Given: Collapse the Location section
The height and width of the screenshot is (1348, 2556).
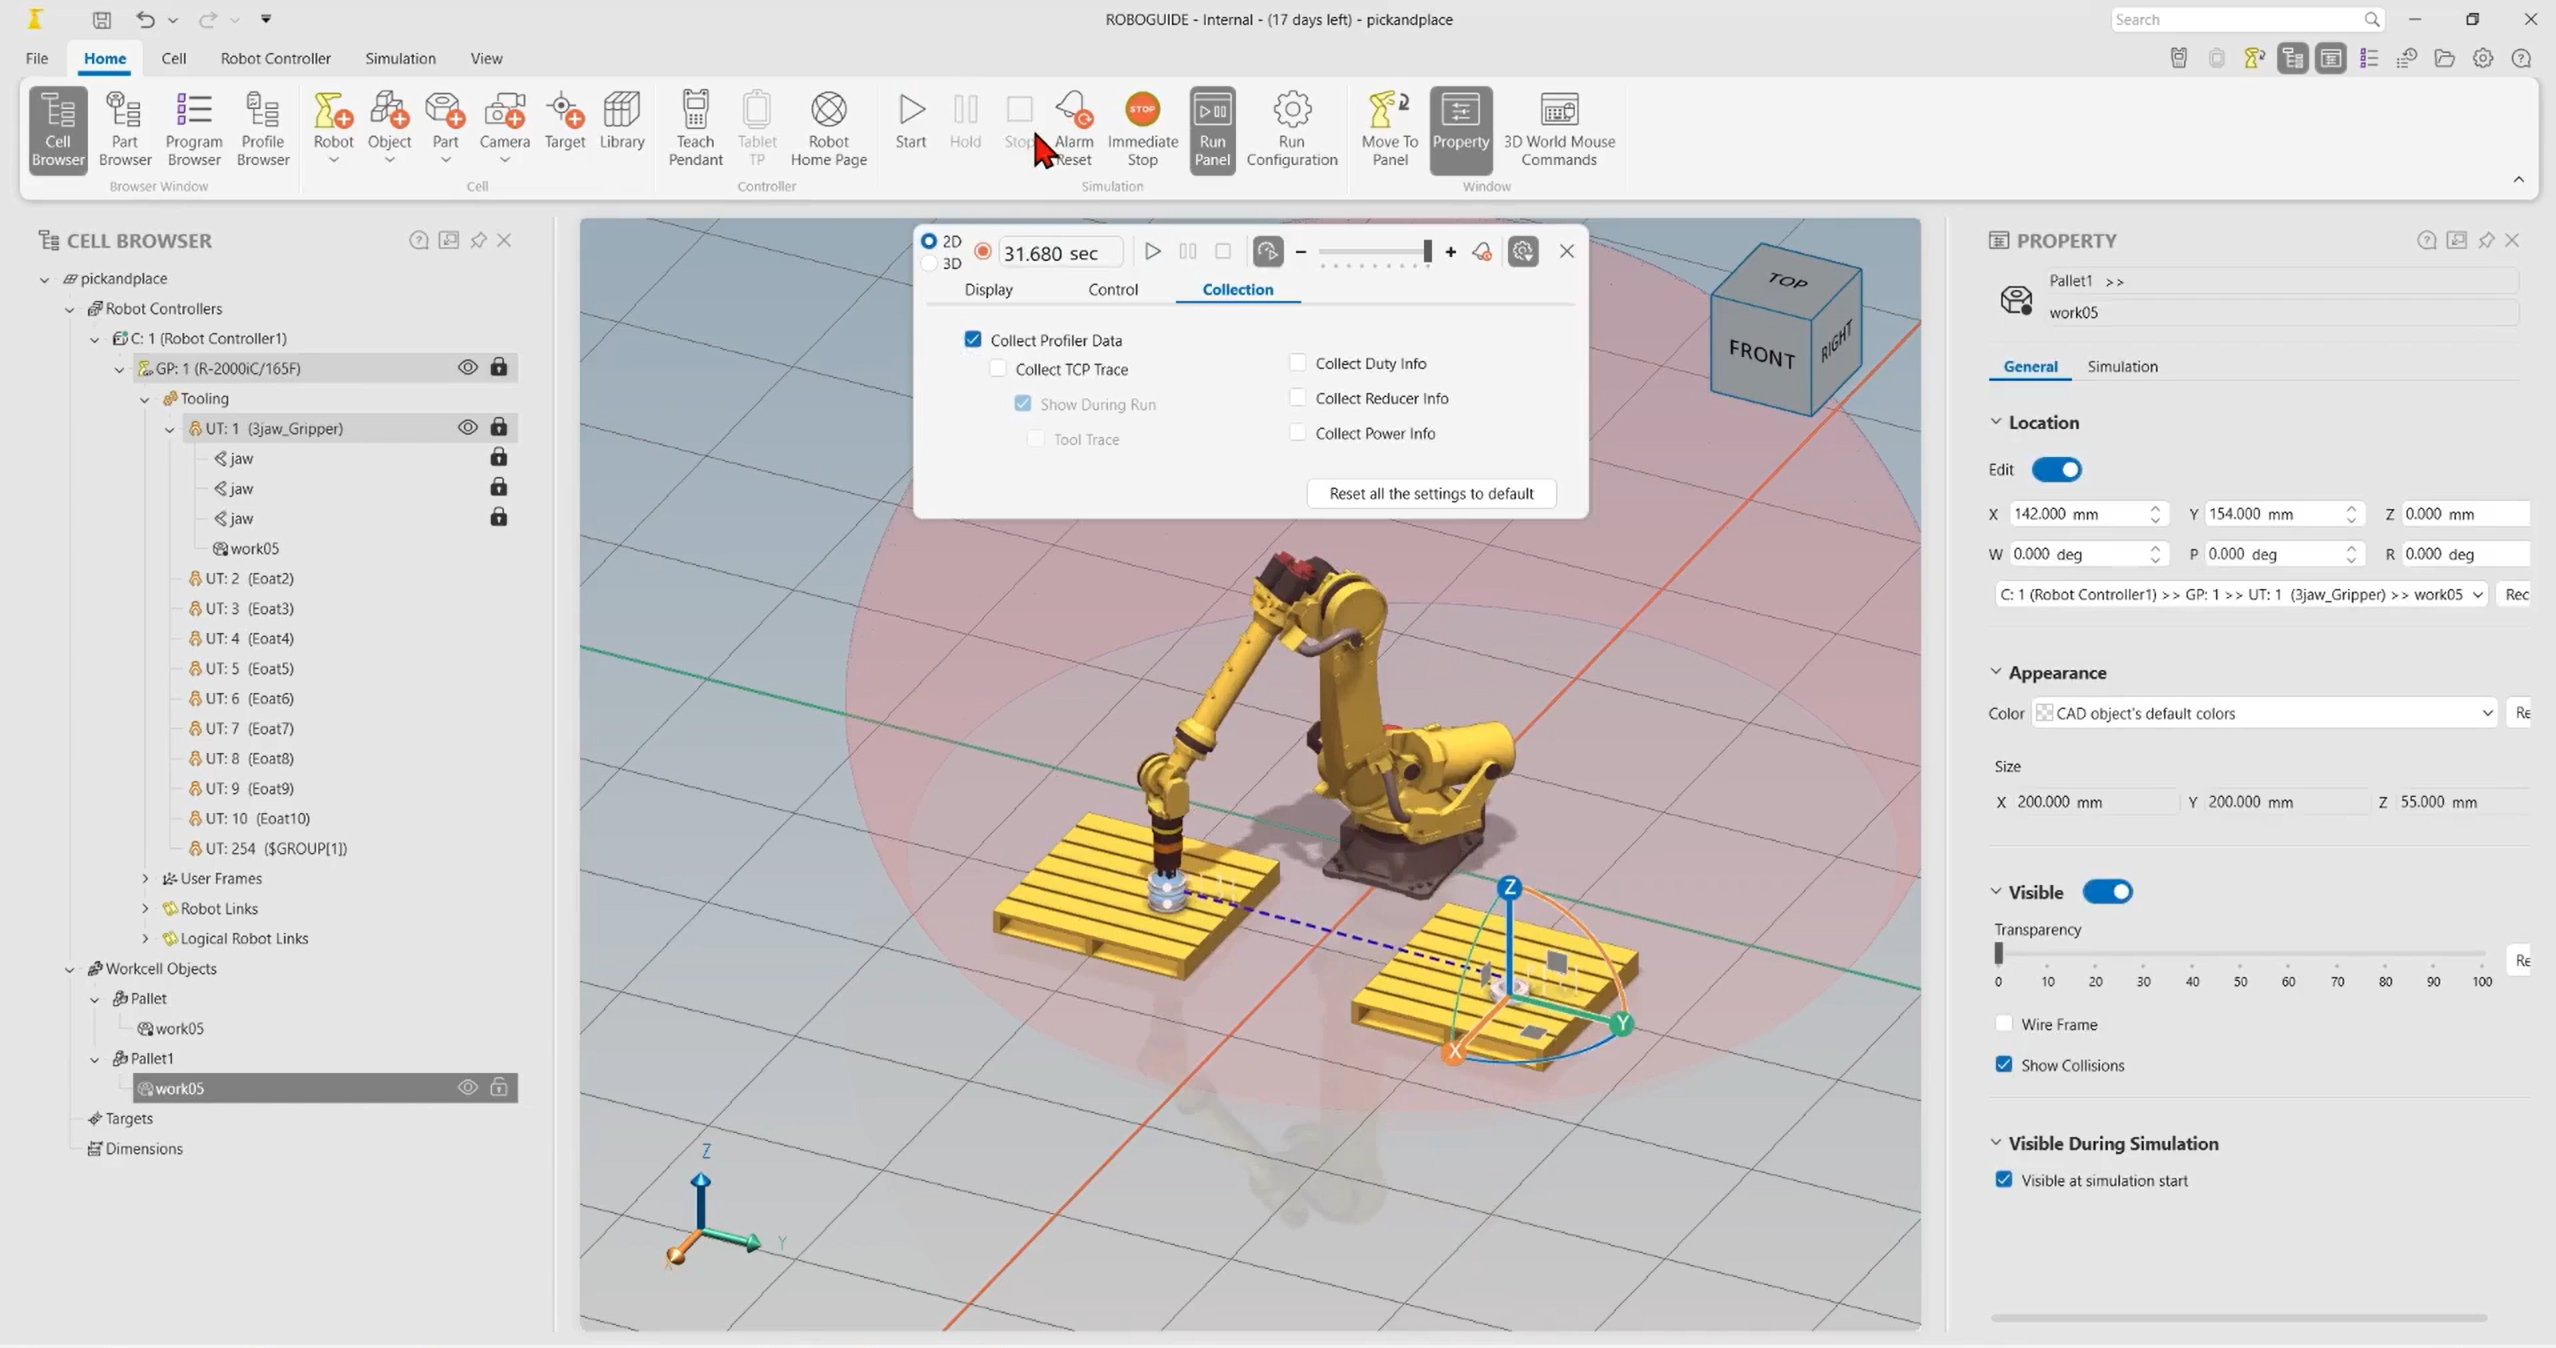Looking at the screenshot, I should (x=1996, y=422).
